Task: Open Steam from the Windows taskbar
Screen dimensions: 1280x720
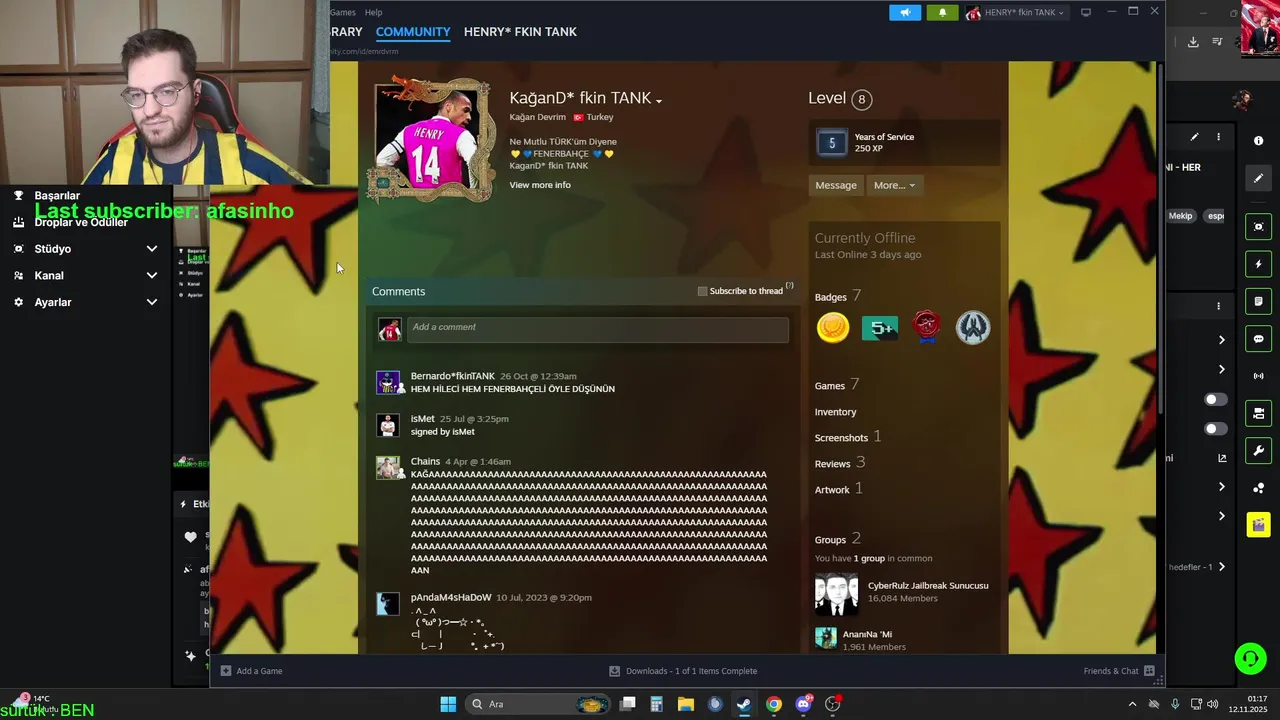Action: (744, 704)
